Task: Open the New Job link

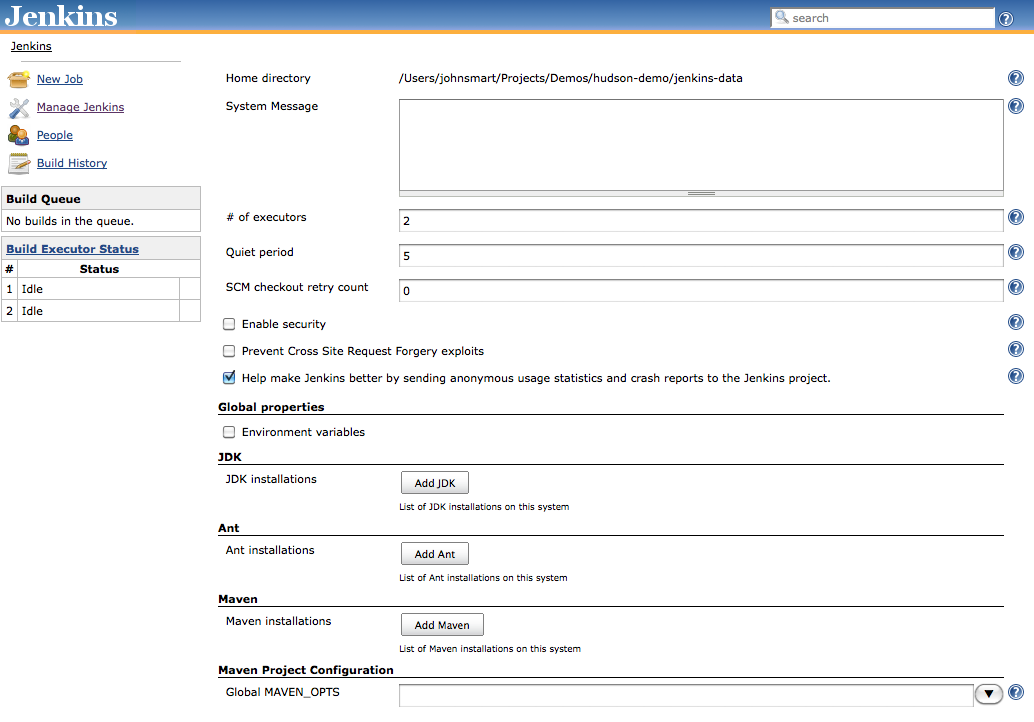Action: tap(59, 79)
